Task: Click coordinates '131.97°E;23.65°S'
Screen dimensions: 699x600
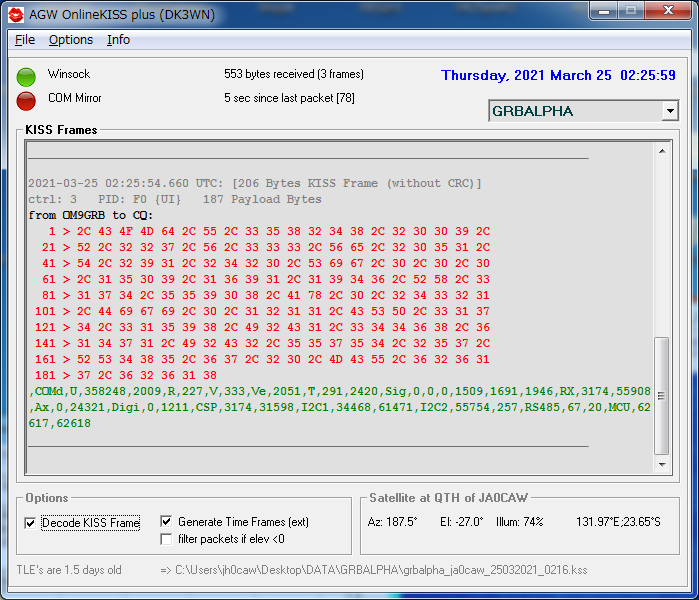Action: pos(618,522)
